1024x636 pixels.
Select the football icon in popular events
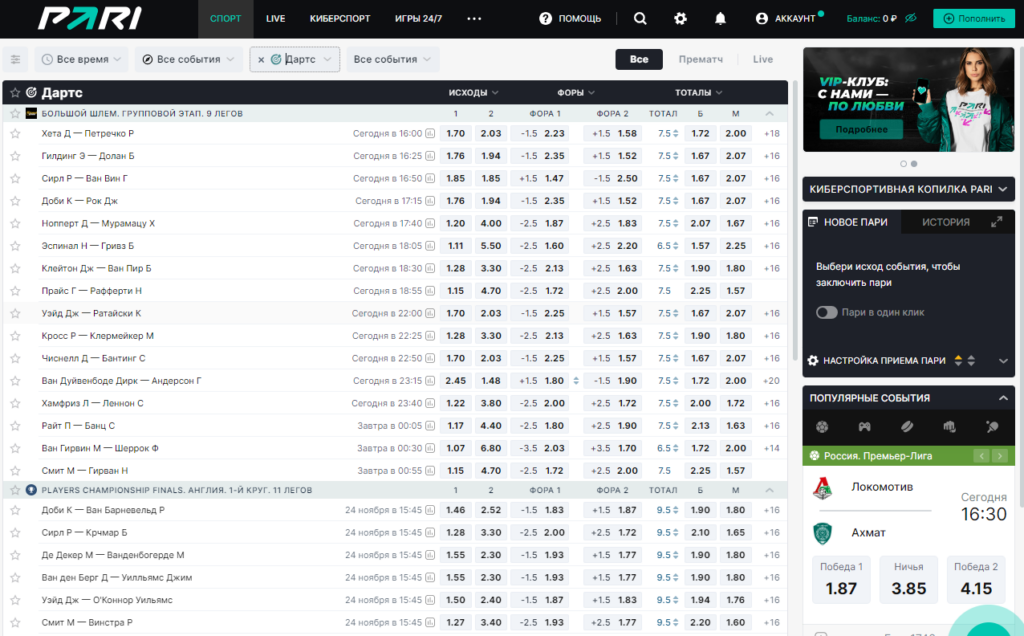click(822, 426)
